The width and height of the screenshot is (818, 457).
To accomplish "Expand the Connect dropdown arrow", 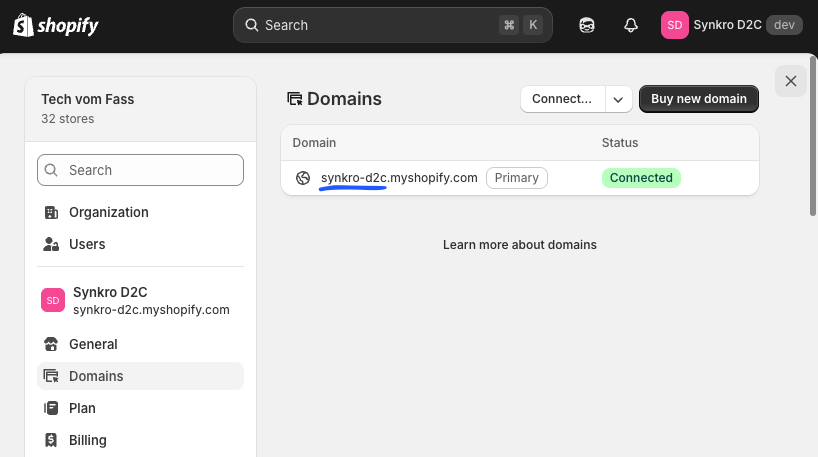I will click(x=618, y=99).
